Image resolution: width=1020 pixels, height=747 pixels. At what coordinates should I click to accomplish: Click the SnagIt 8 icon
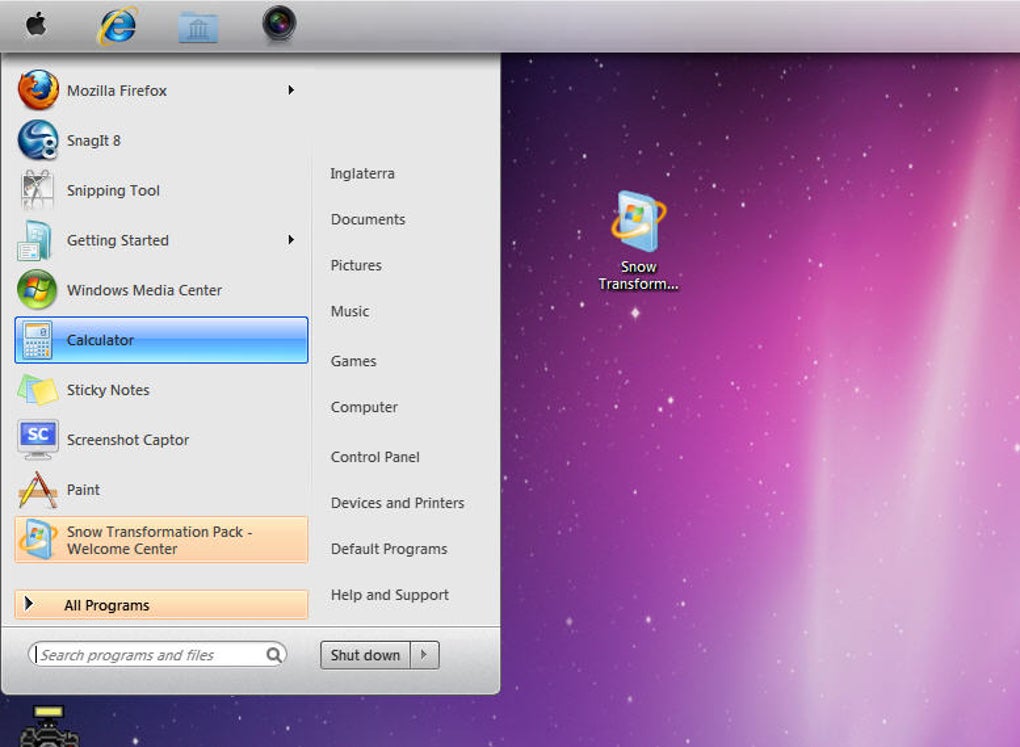click(38, 140)
